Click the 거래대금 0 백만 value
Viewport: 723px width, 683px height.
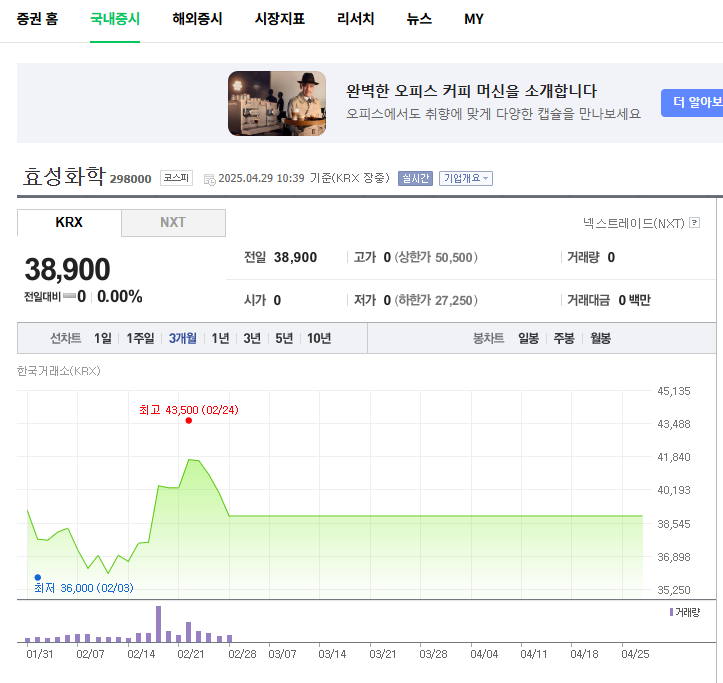pos(634,301)
